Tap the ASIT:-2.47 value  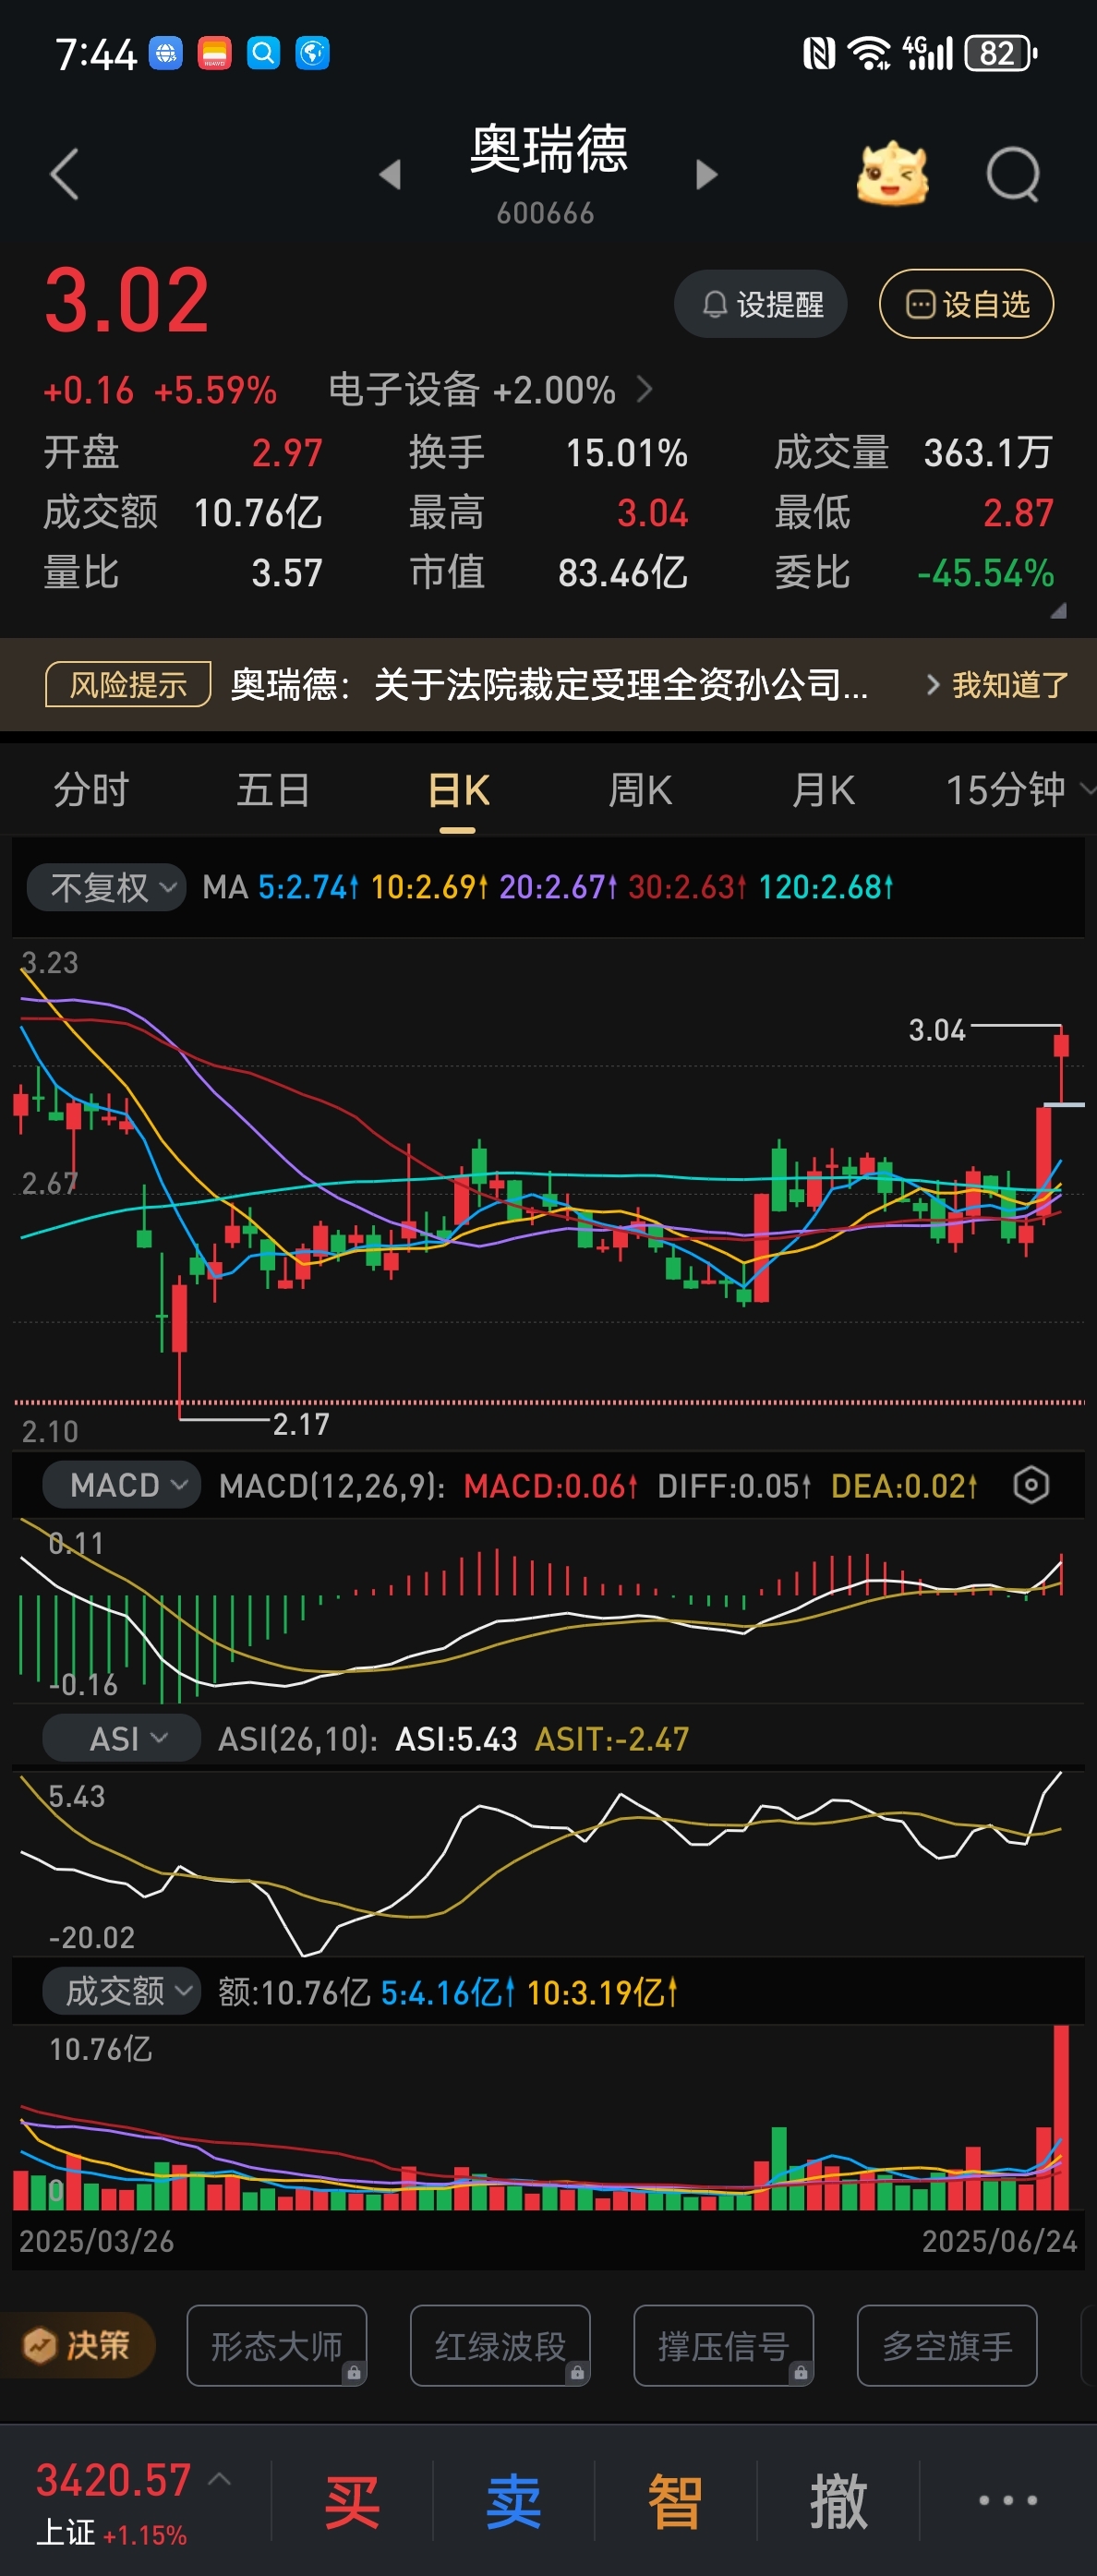612,1739
